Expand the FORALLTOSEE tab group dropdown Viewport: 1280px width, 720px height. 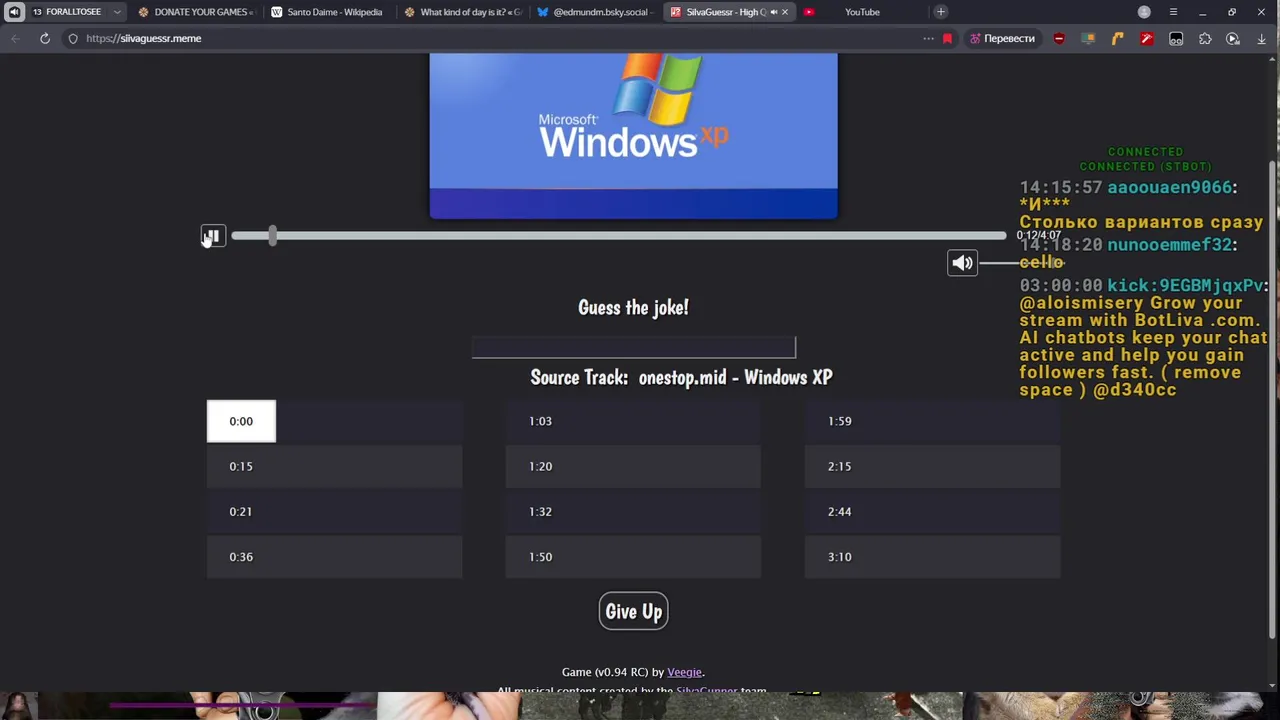[x=117, y=12]
